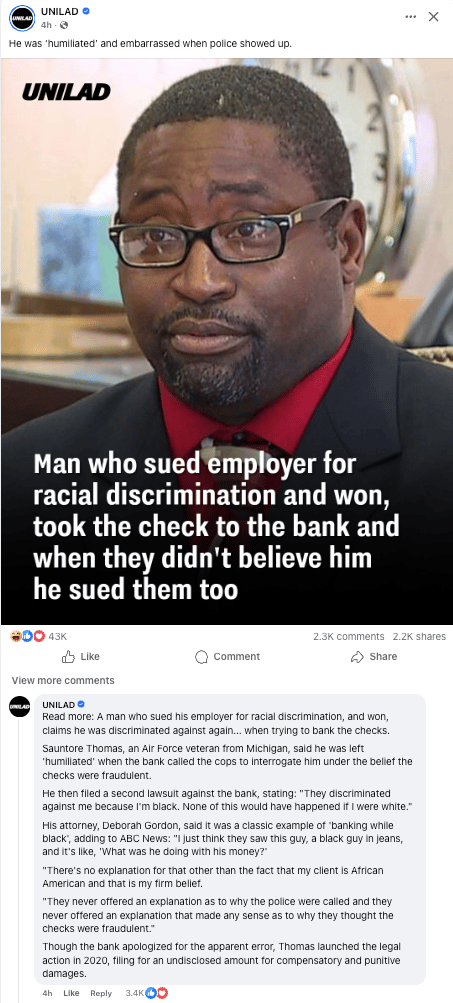Click the public globe privacy icon
453x1003 pixels.
(x=63, y=26)
